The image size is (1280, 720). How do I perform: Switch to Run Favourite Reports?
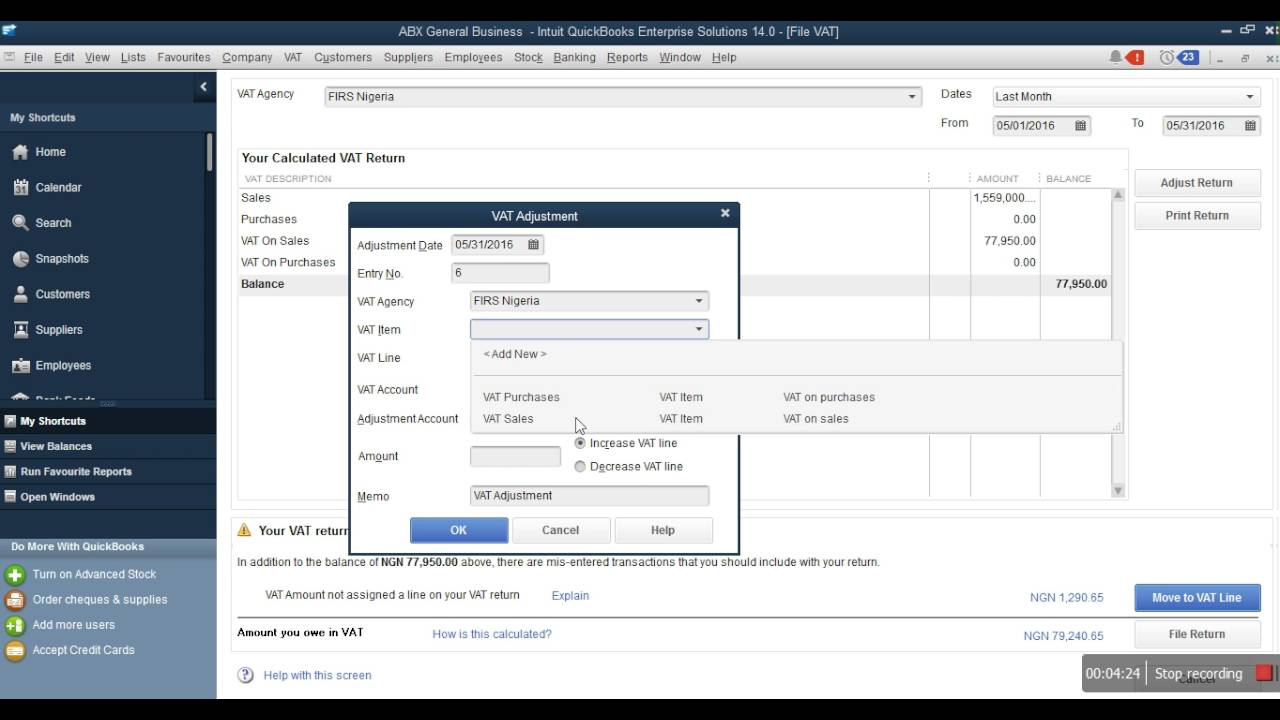(x=76, y=472)
